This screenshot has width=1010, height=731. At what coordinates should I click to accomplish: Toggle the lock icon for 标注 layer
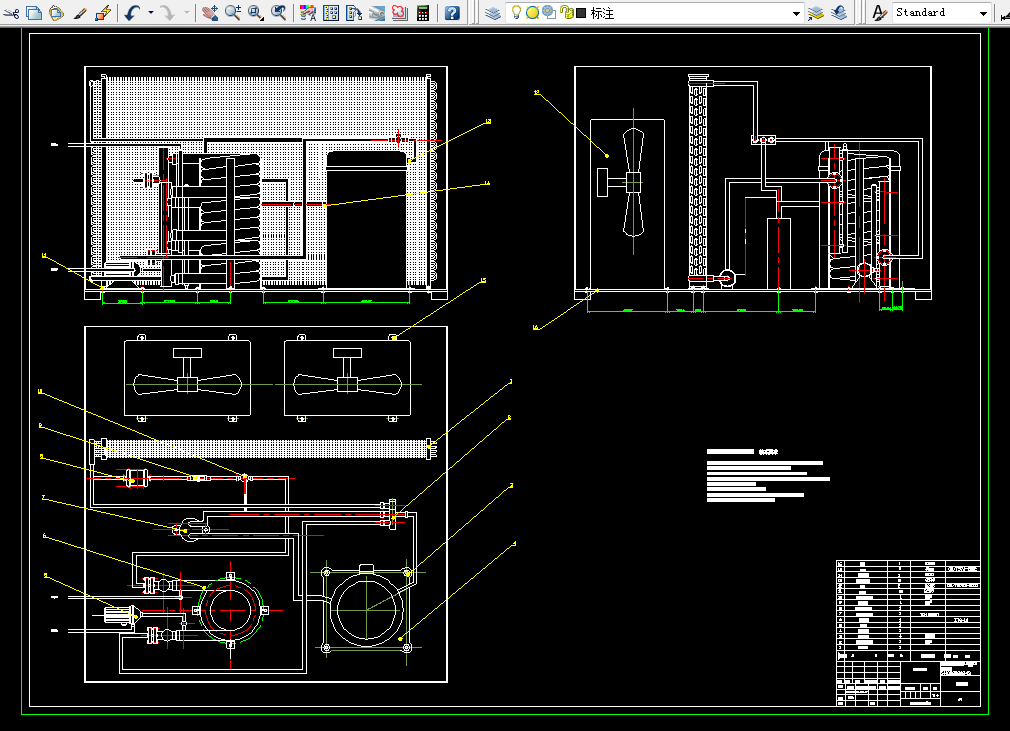(566, 12)
